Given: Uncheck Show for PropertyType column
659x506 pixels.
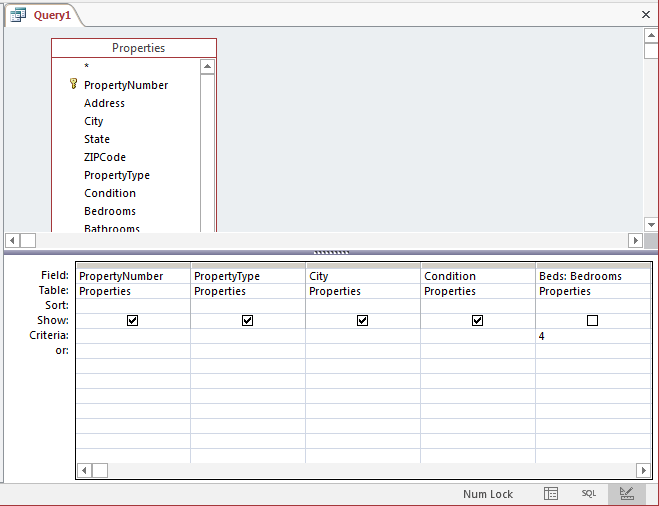Looking at the screenshot, I should click(248, 321).
